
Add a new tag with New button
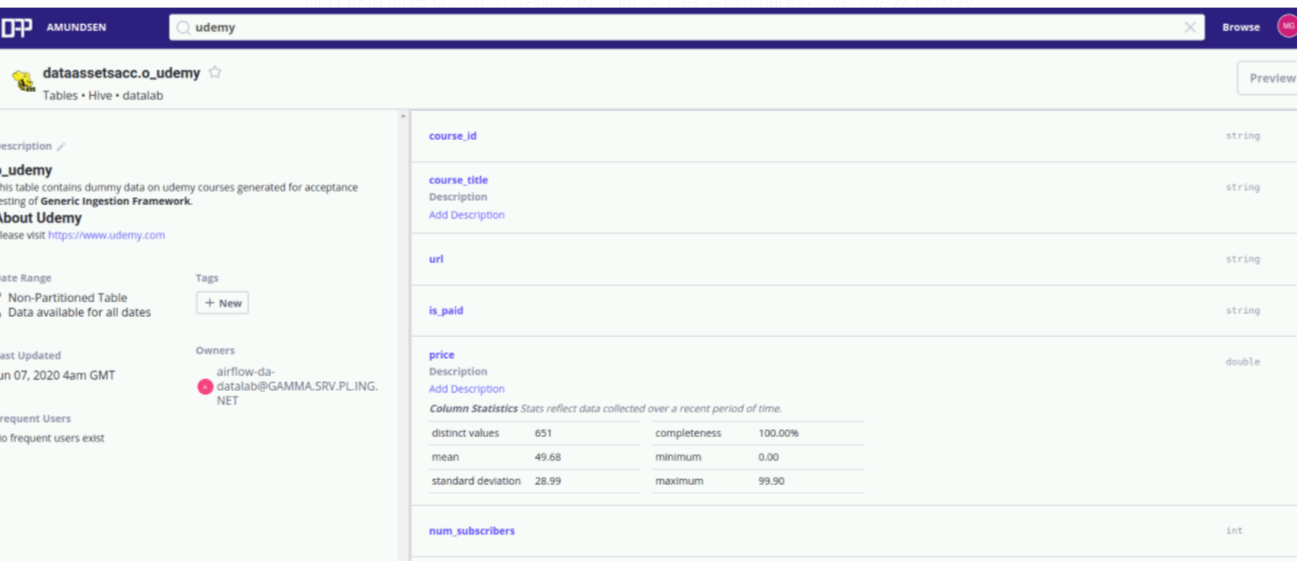(x=222, y=303)
